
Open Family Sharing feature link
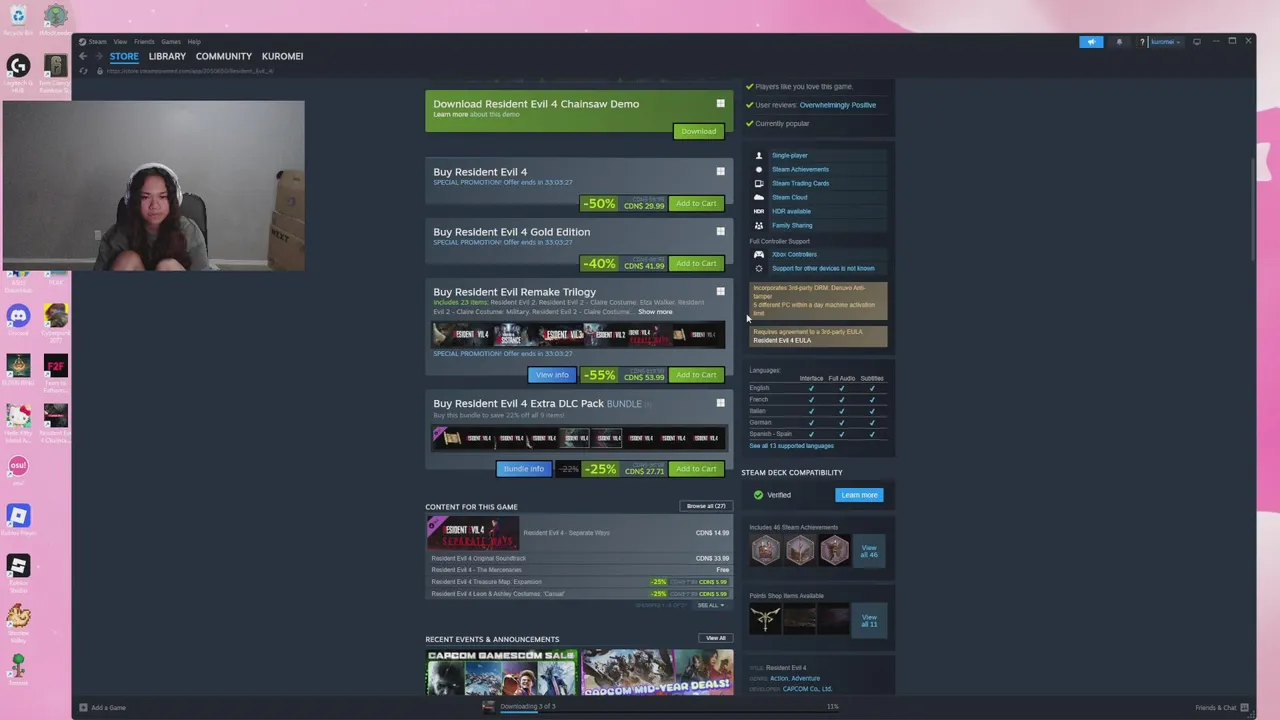792,226
